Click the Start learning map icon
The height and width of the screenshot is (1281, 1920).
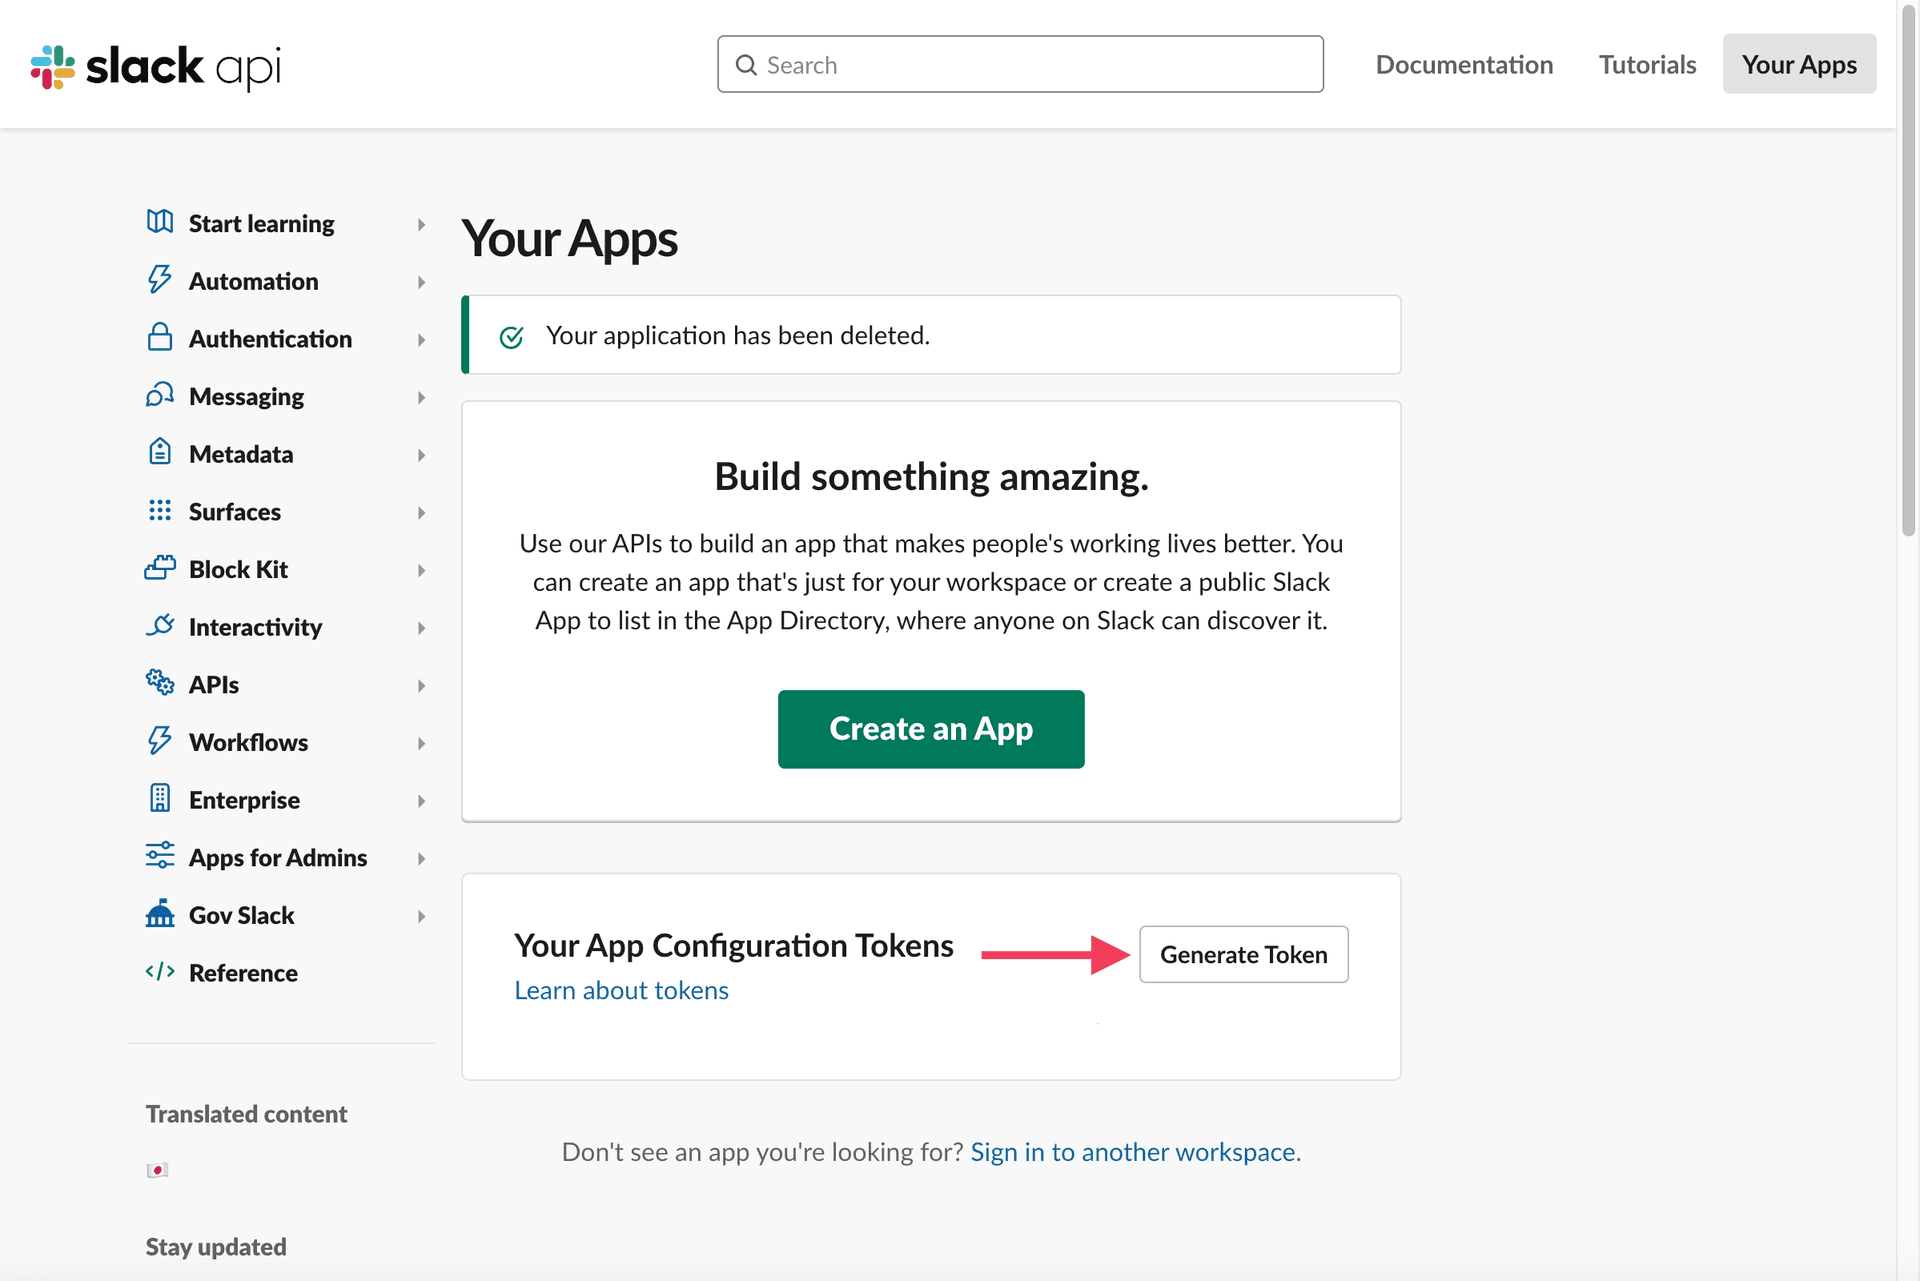pos(160,222)
